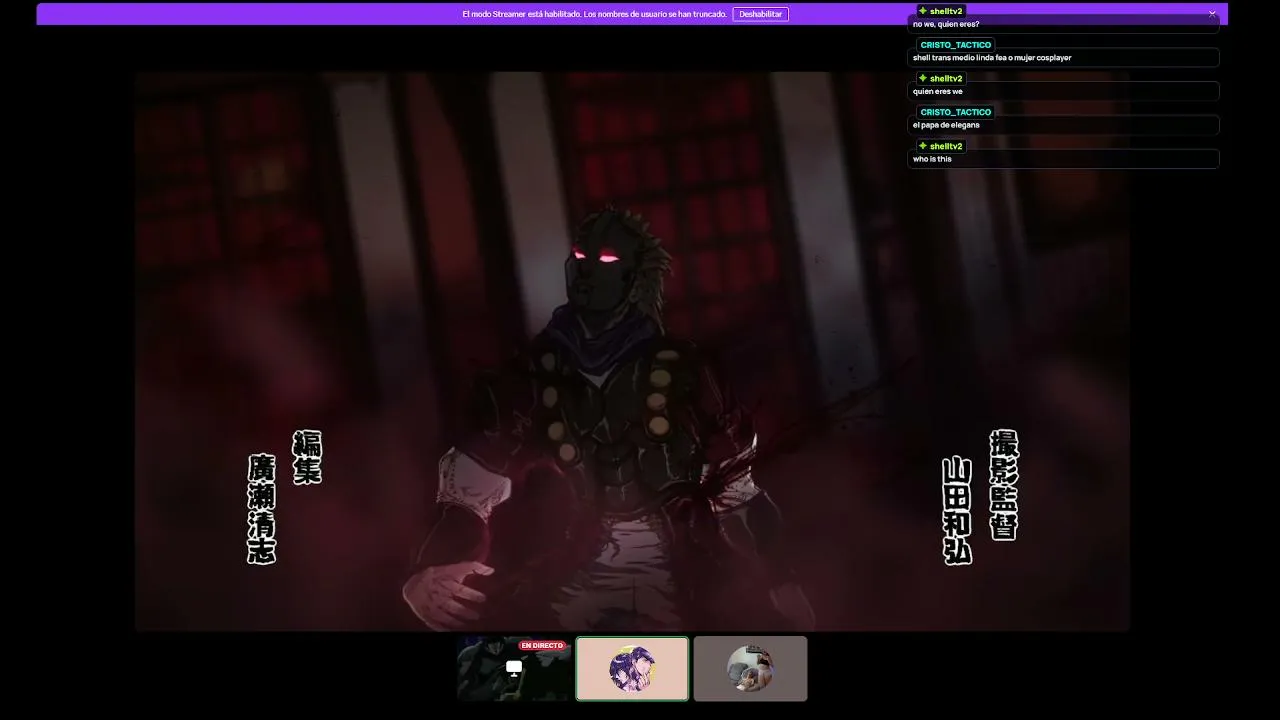Click username shelltv2 above 'no we, quien eres?'

(946, 11)
